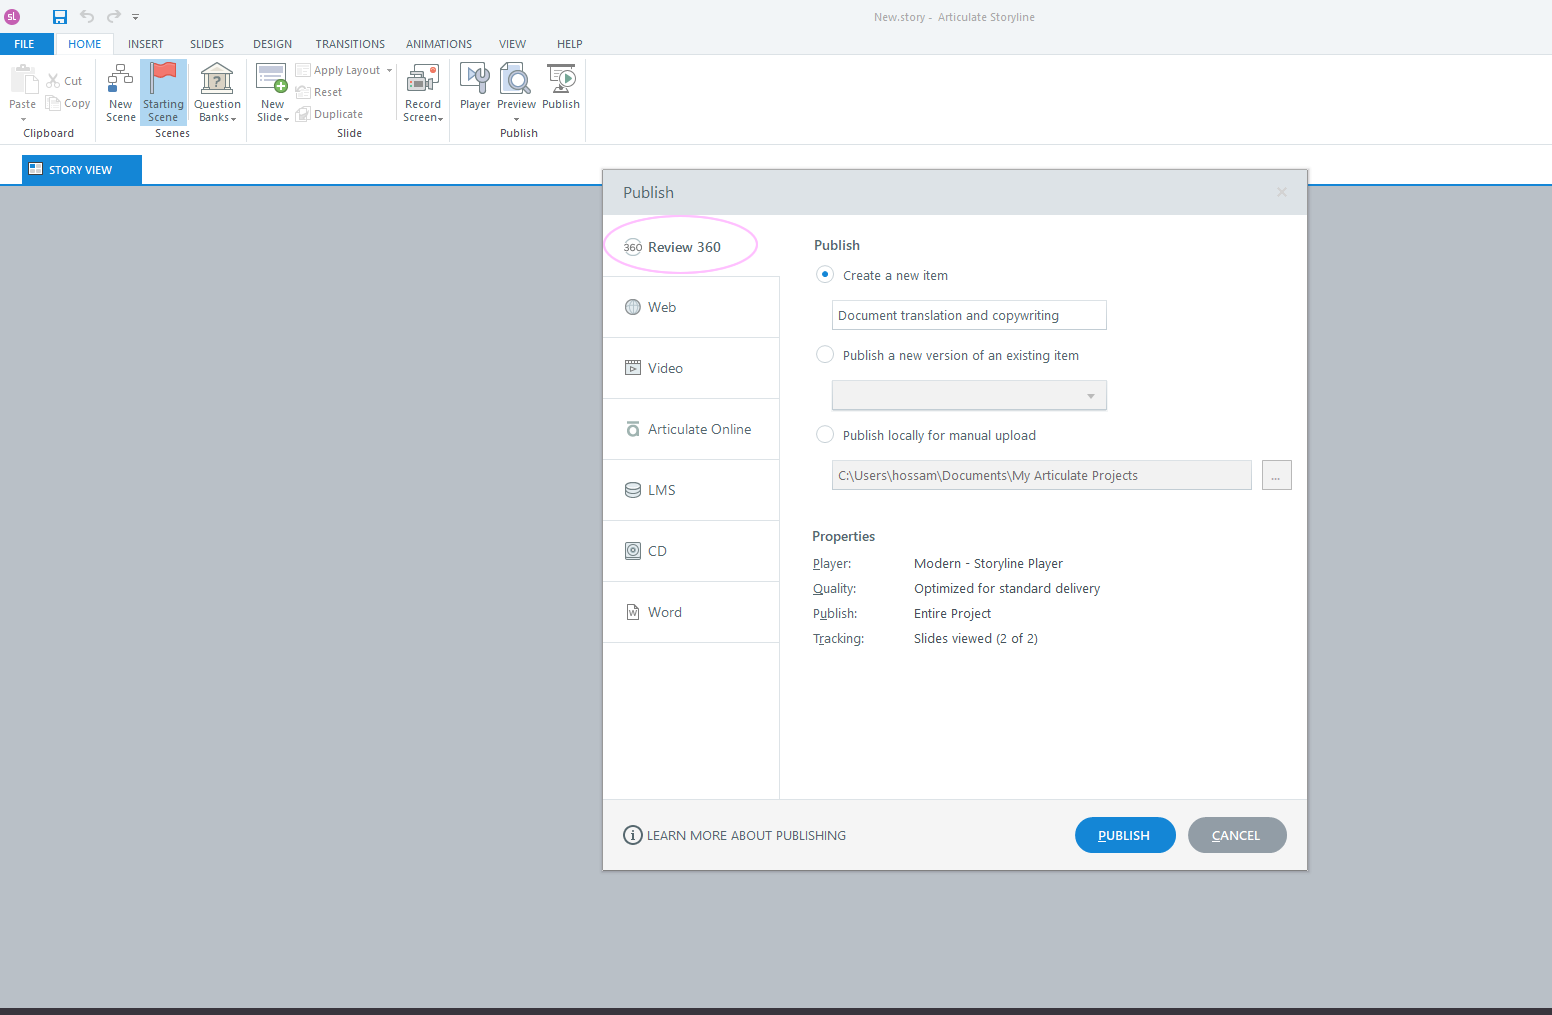This screenshot has width=1552, height=1015.
Task: Click the browse folder ellipsis button
Action: [1276, 476]
